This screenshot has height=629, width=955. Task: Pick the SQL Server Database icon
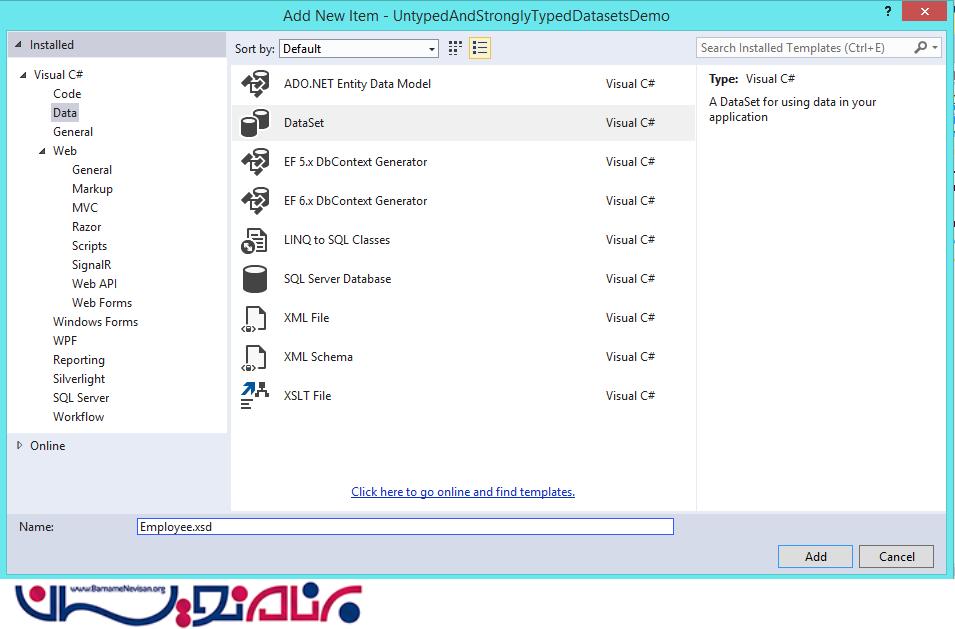point(255,279)
